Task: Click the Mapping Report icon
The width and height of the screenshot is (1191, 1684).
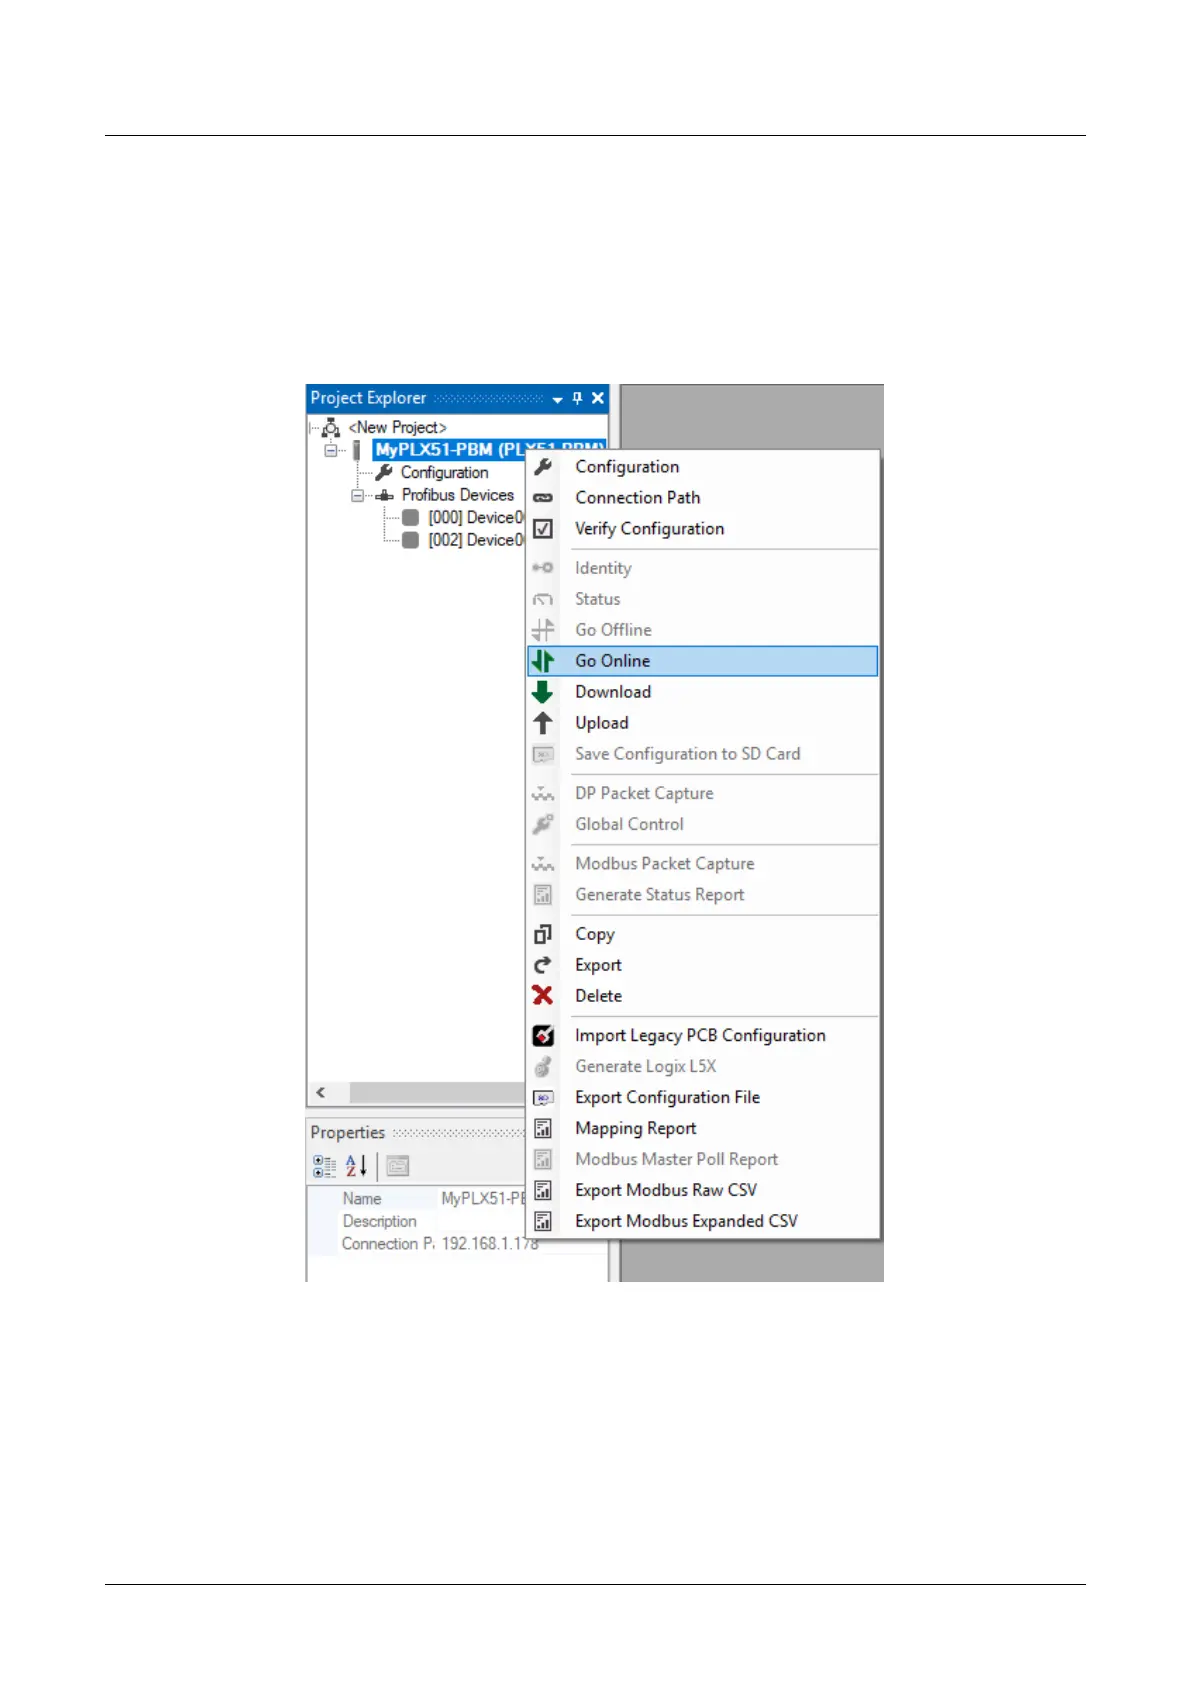Action: tap(543, 1129)
